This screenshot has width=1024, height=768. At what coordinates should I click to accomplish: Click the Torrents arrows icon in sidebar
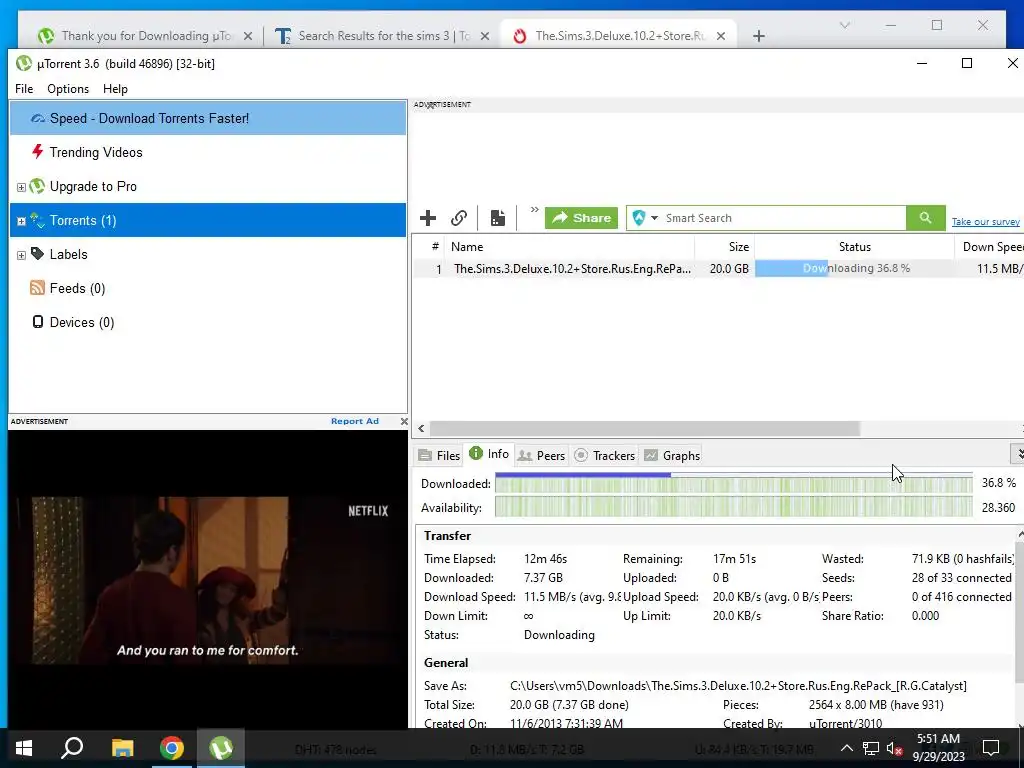[x=37, y=220]
